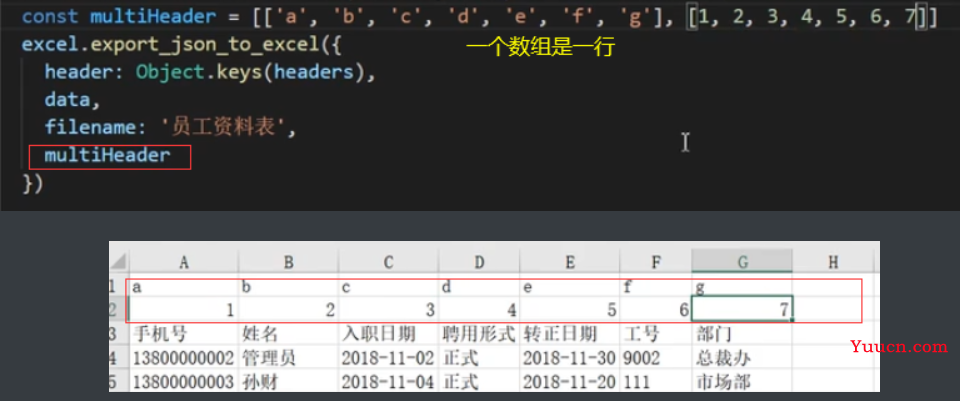Click the string '员工资料表' in code
Image resolution: width=960 pixels, height=401 pixels.
(223, 128)
